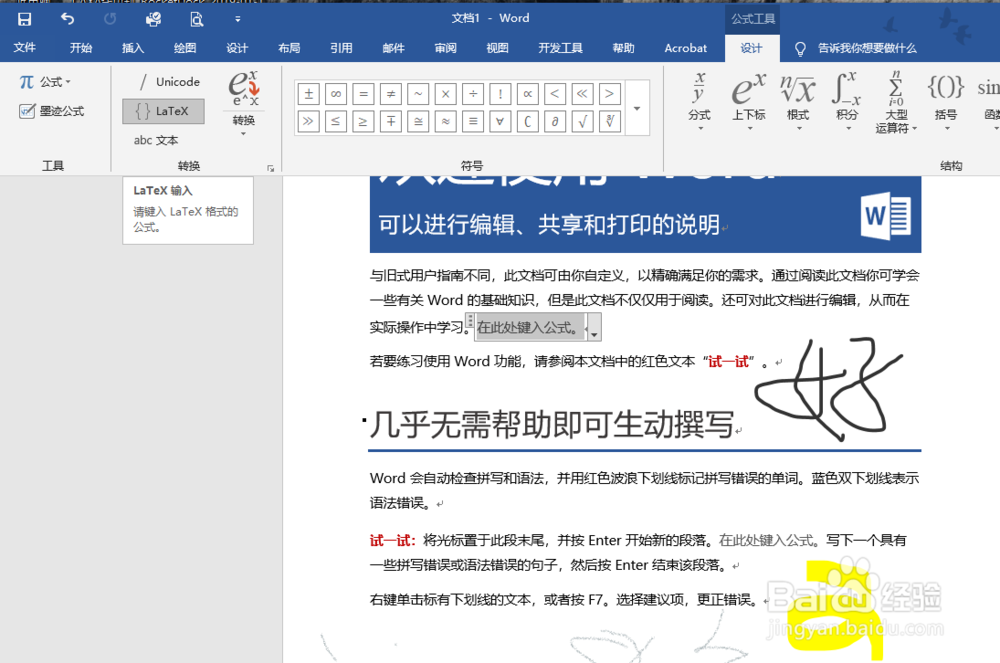Insert the multiplication sign symbol
Screen dimensions: 1000x663
(446, 94)
